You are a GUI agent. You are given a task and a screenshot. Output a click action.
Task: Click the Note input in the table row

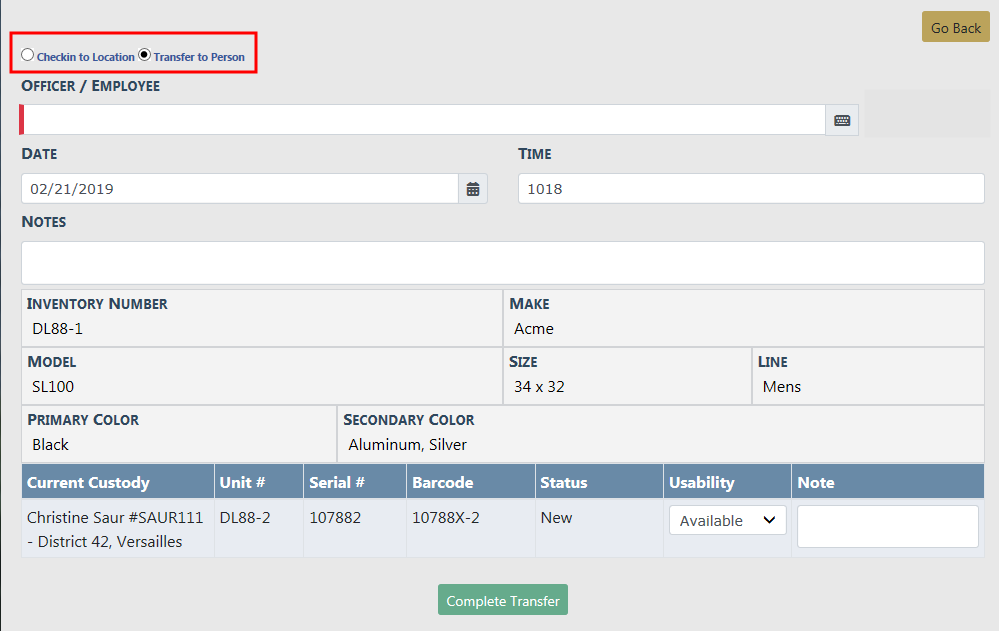point(887,526)
